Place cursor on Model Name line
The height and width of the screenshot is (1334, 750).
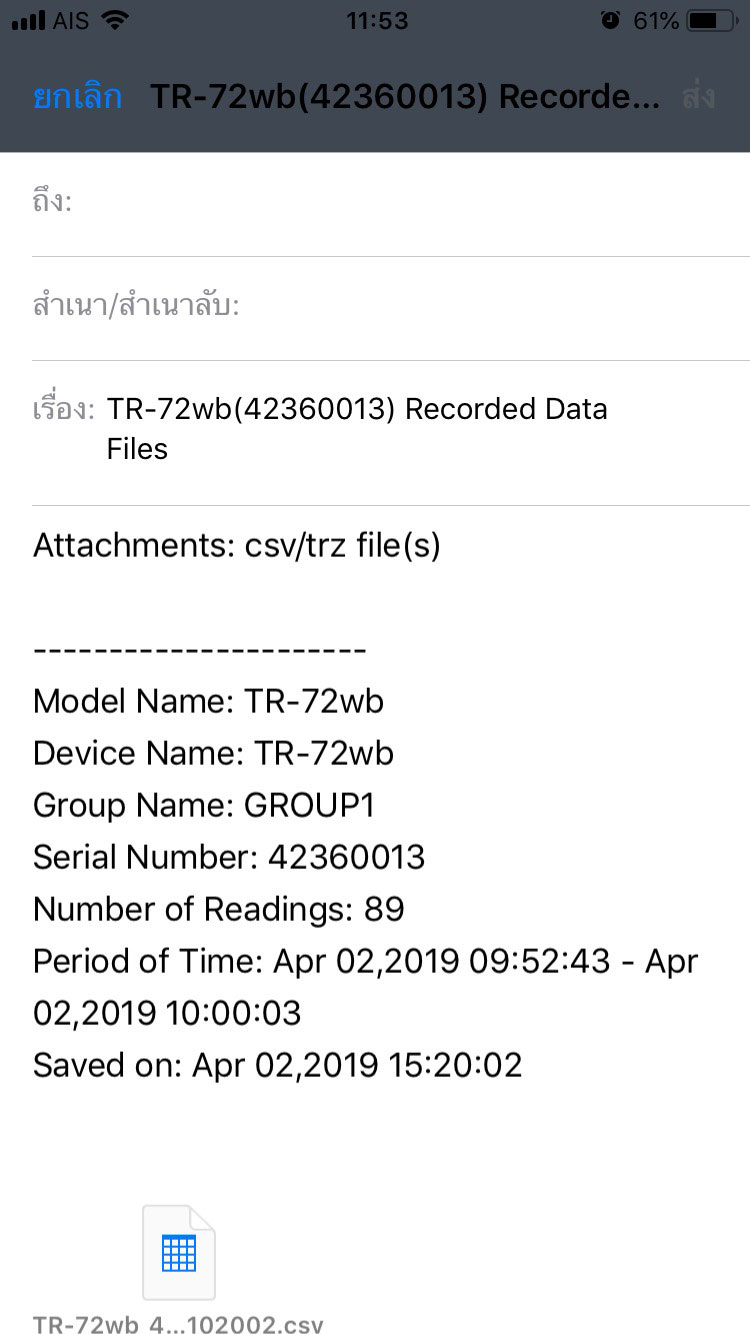pos(208,701)
